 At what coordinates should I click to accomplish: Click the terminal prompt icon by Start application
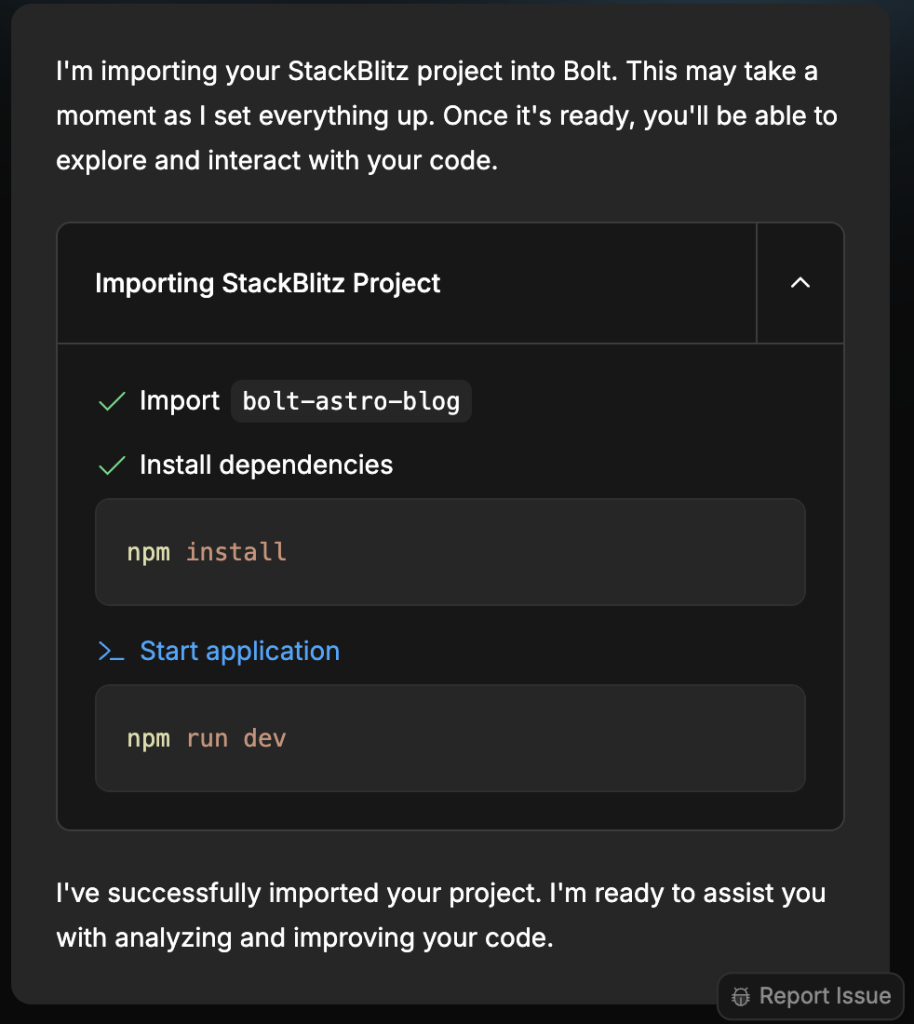tap(111, 652)
